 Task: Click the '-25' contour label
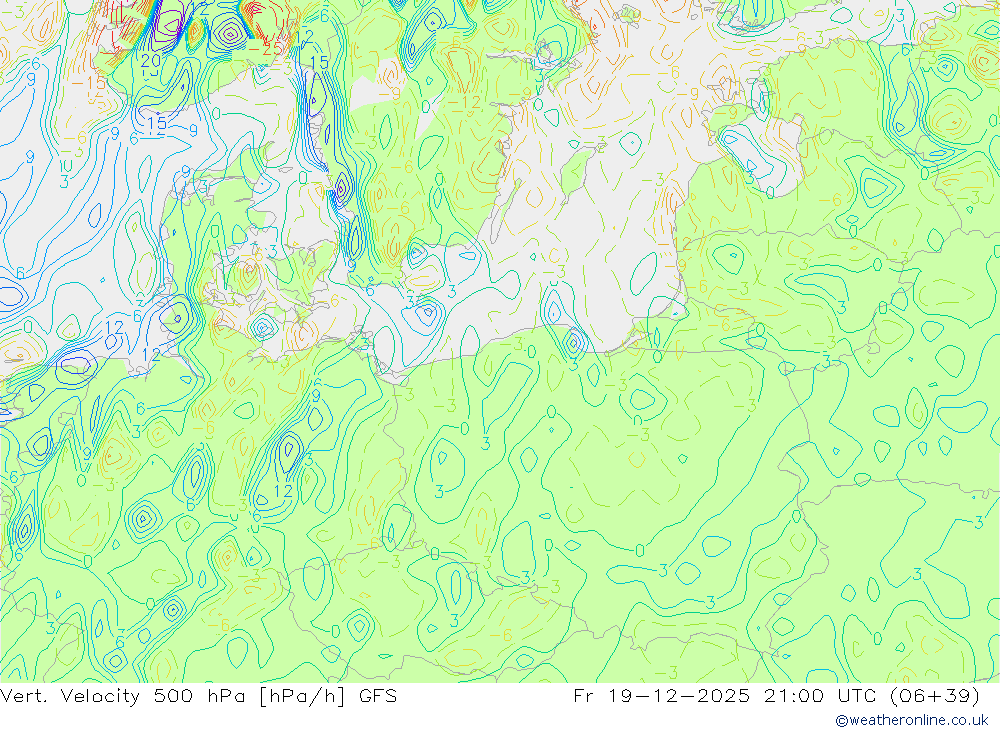(x=265, y=48)
